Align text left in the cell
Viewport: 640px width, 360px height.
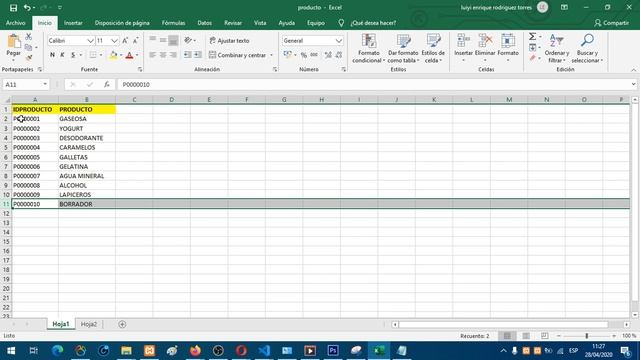point(152,55)
